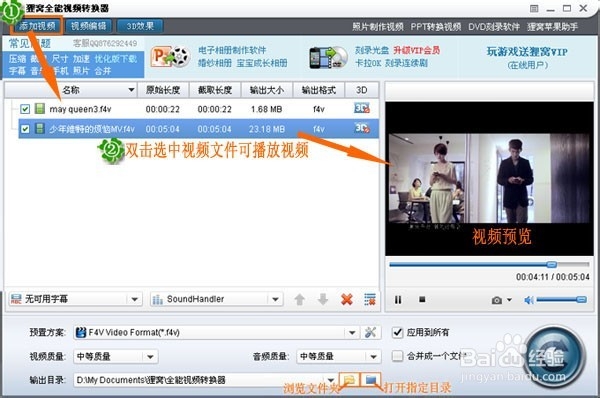Click 3D icon in may queen3.f4v row
The image size is (600, 398).
pyautogui.click(x=362, y=108)
